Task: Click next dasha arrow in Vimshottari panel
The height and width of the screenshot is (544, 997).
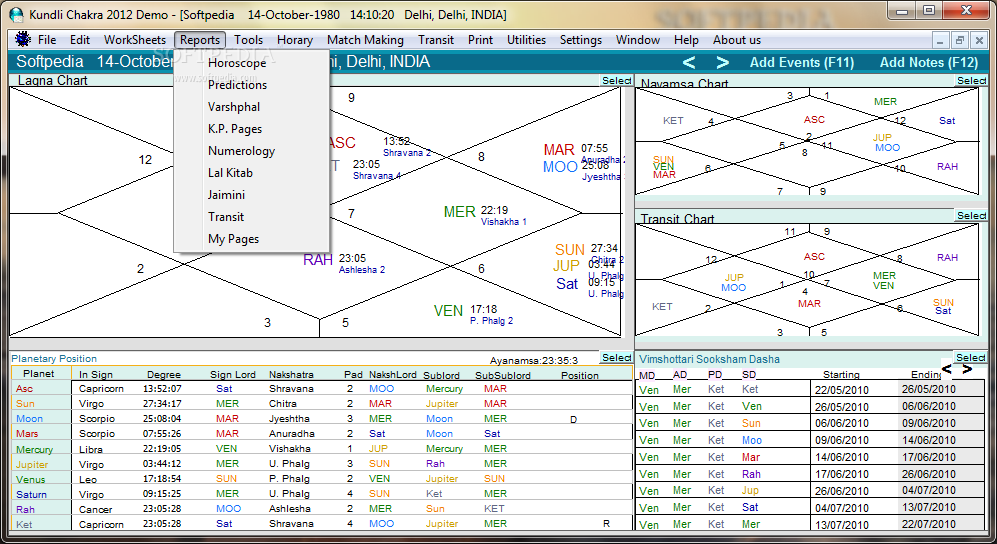Action: tap(967, 369)
